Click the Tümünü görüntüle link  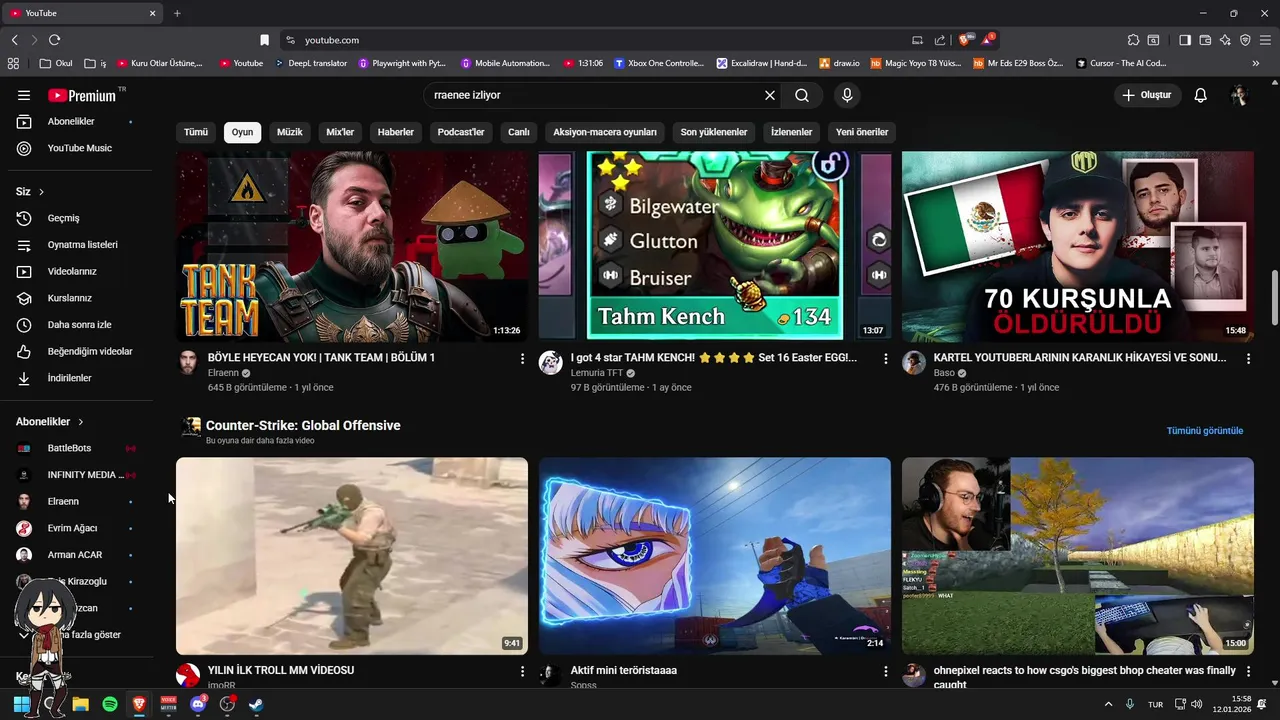(x=1205, y=431)
